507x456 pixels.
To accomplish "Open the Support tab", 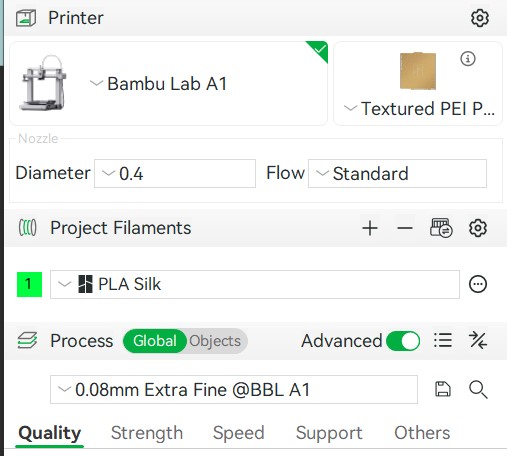I will 329,433.
